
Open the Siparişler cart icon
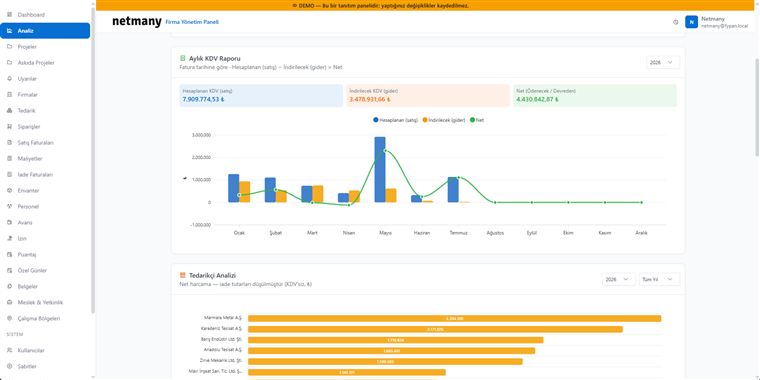point(10,127)
